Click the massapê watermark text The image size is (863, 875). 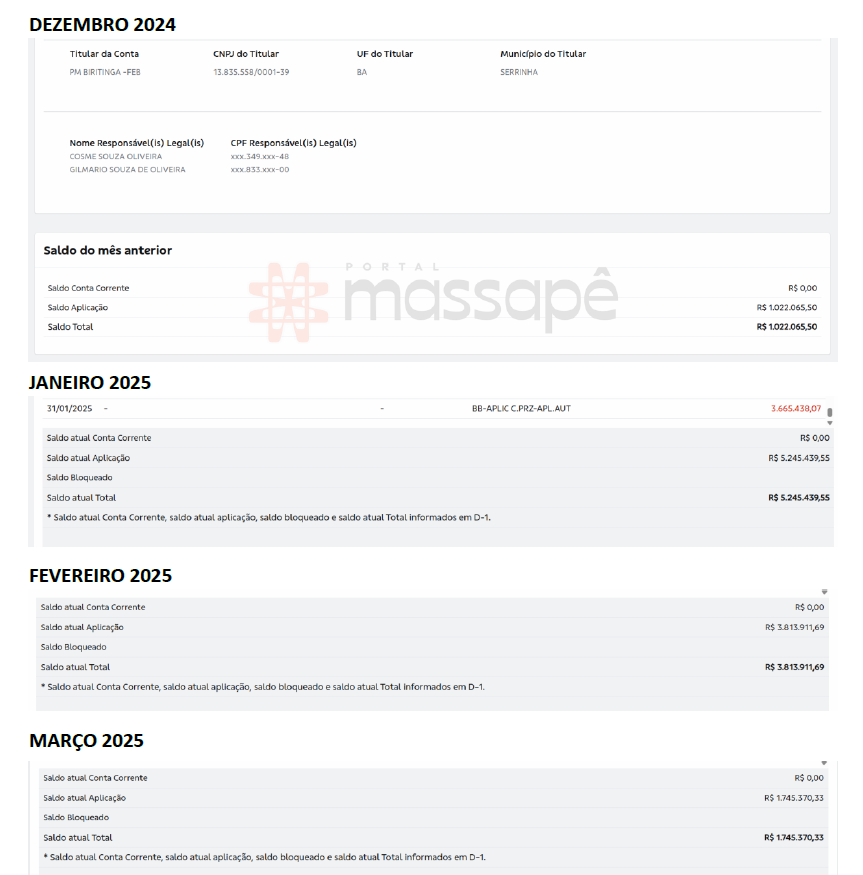pos(478,299)
